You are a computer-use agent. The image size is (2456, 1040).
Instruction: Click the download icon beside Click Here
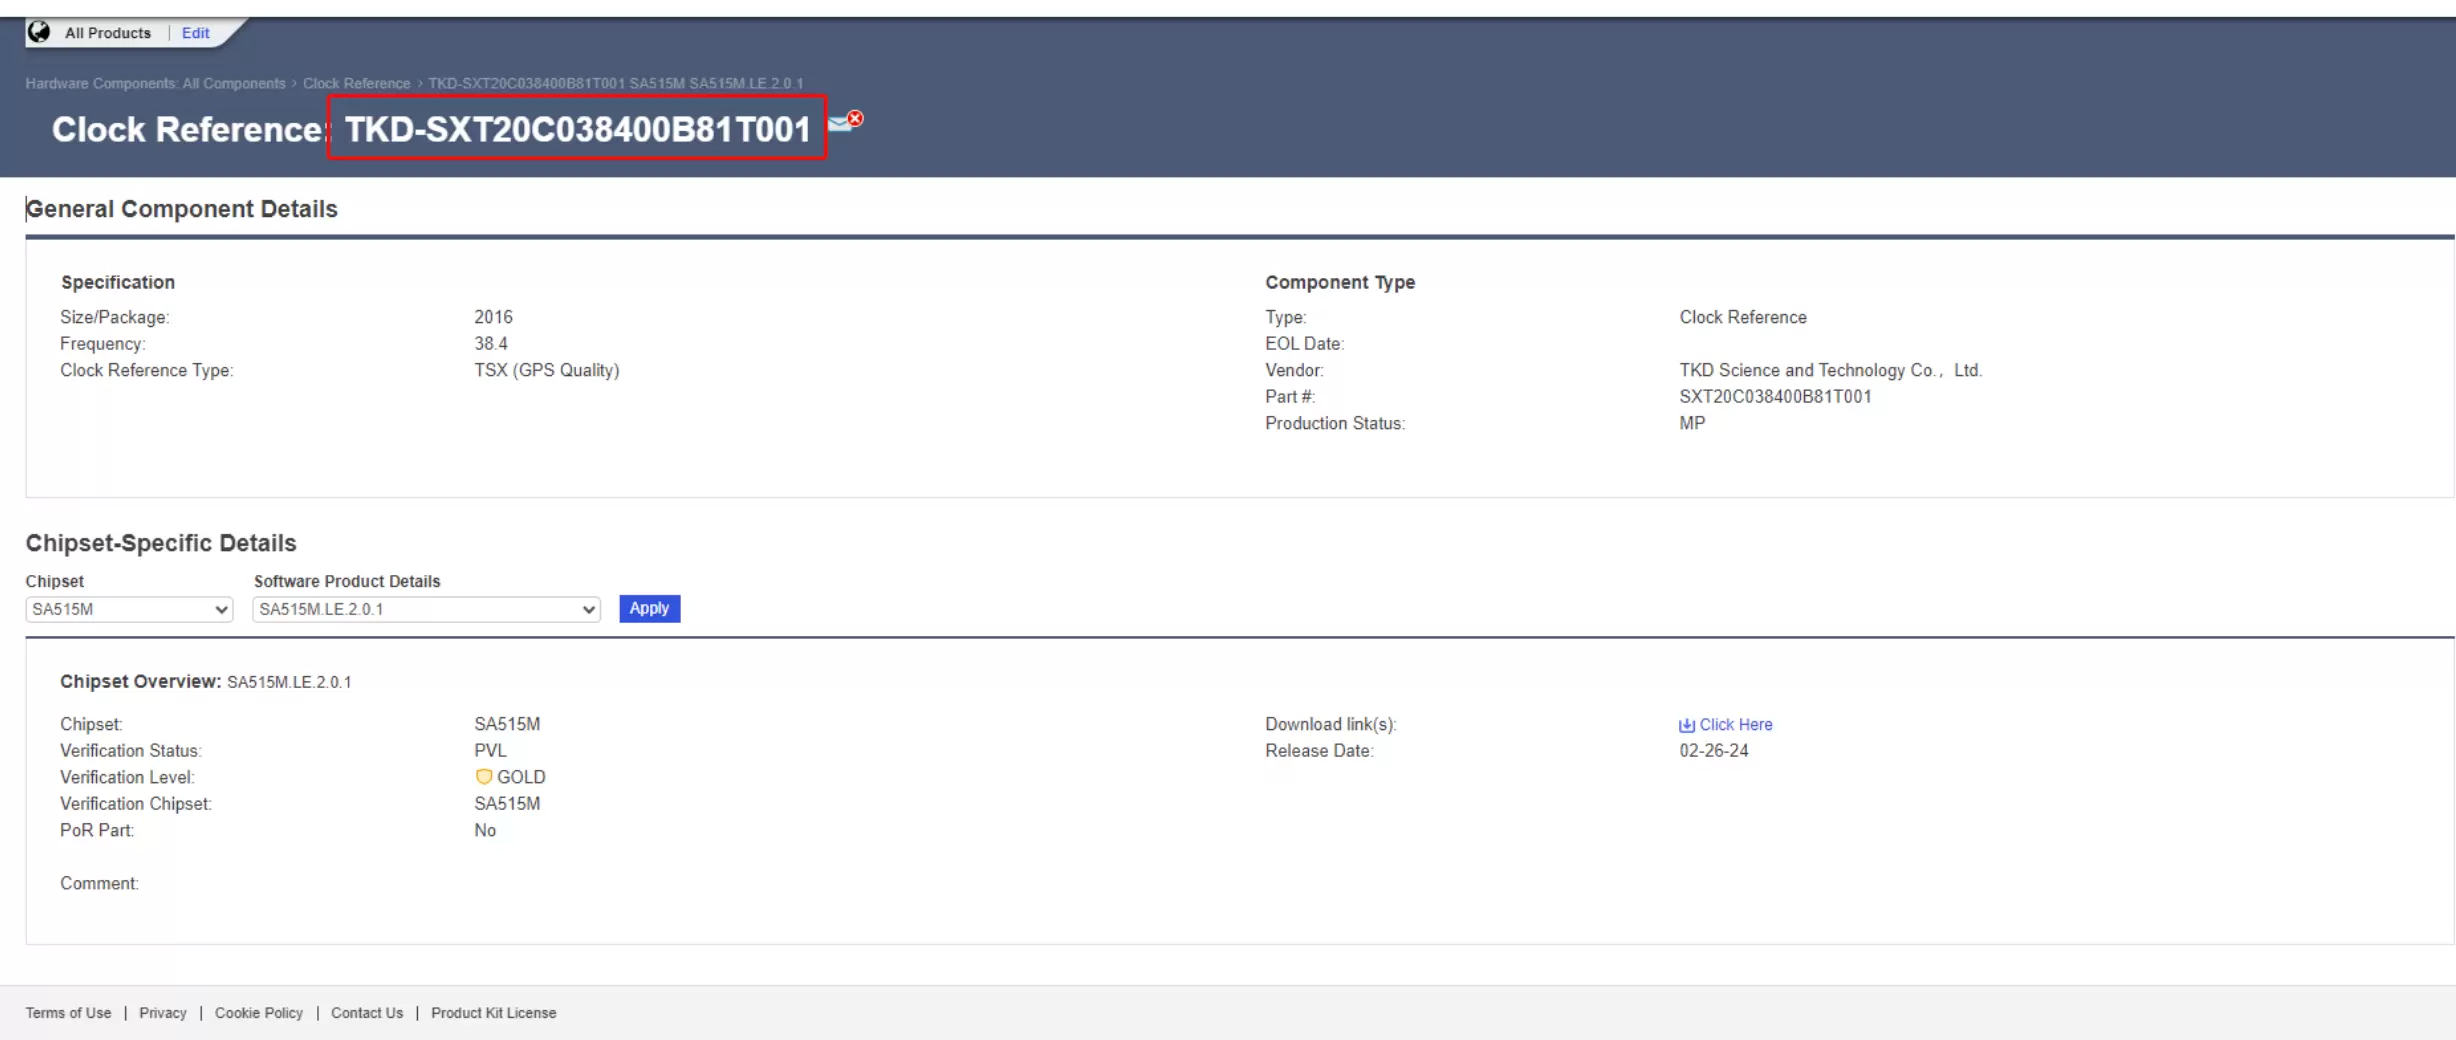1687,725
